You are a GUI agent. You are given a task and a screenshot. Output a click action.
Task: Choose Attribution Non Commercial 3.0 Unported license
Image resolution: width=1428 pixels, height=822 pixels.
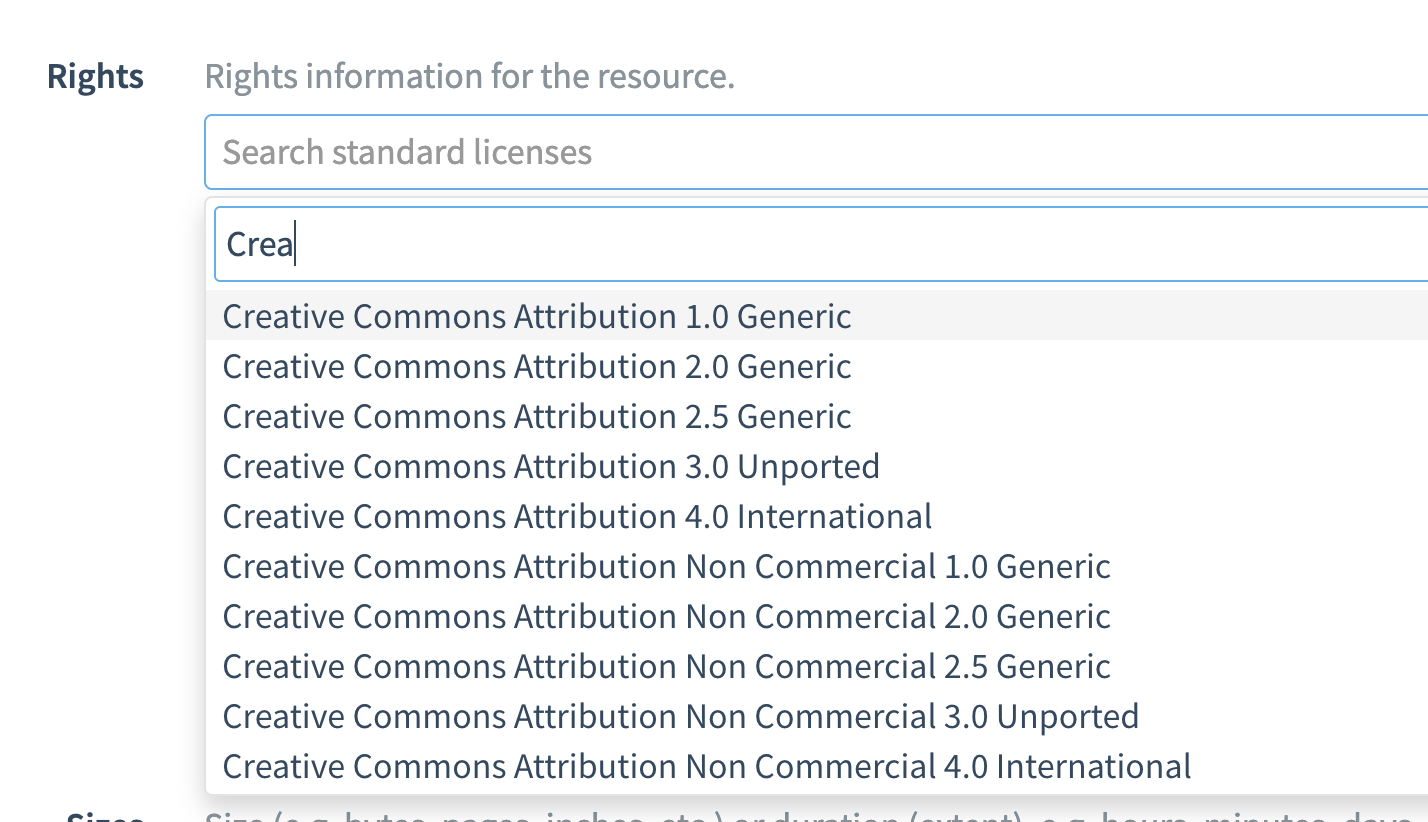[x=680, y=715]
